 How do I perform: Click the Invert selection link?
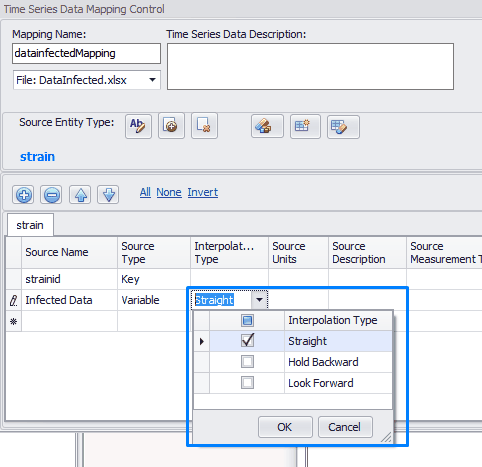[x=203, y=192]
